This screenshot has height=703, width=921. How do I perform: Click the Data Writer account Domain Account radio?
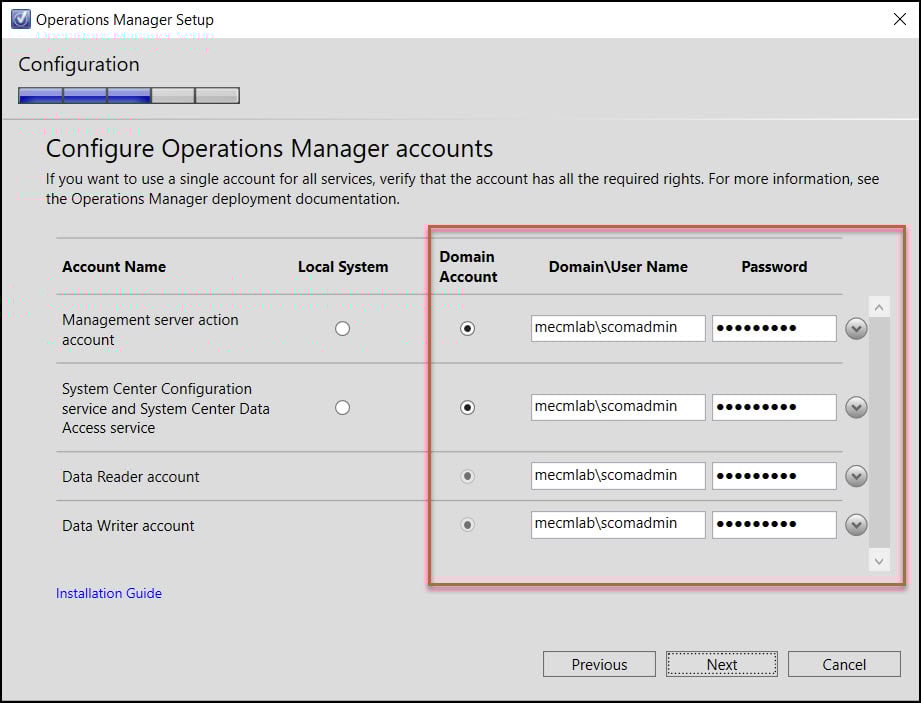click(468, 524)
